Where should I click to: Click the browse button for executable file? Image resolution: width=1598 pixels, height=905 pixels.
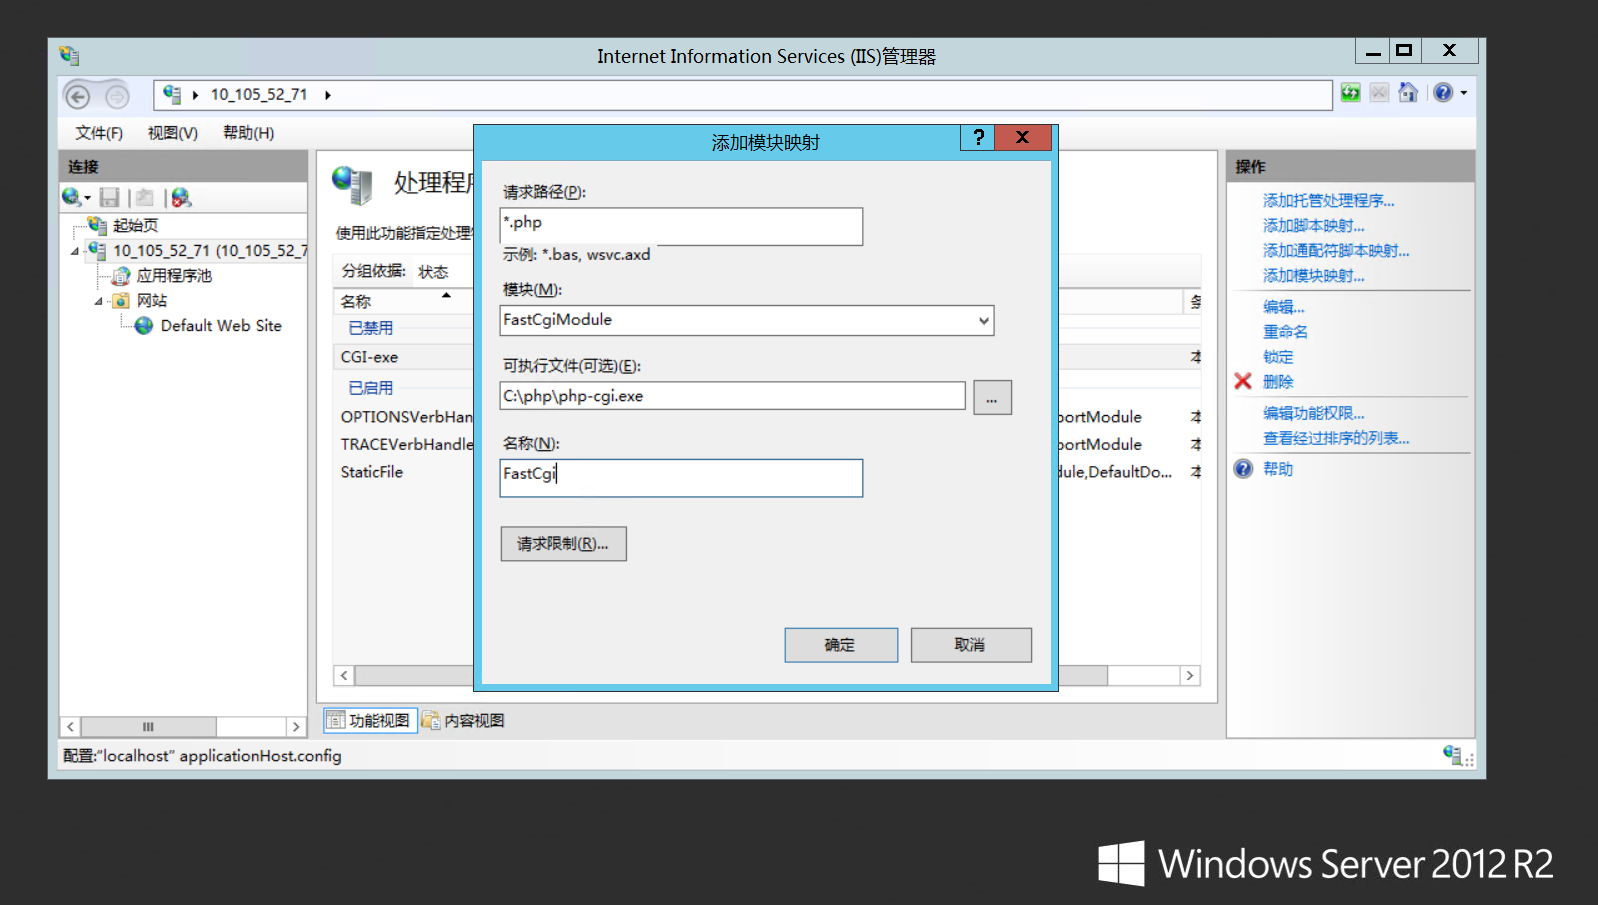991,397
